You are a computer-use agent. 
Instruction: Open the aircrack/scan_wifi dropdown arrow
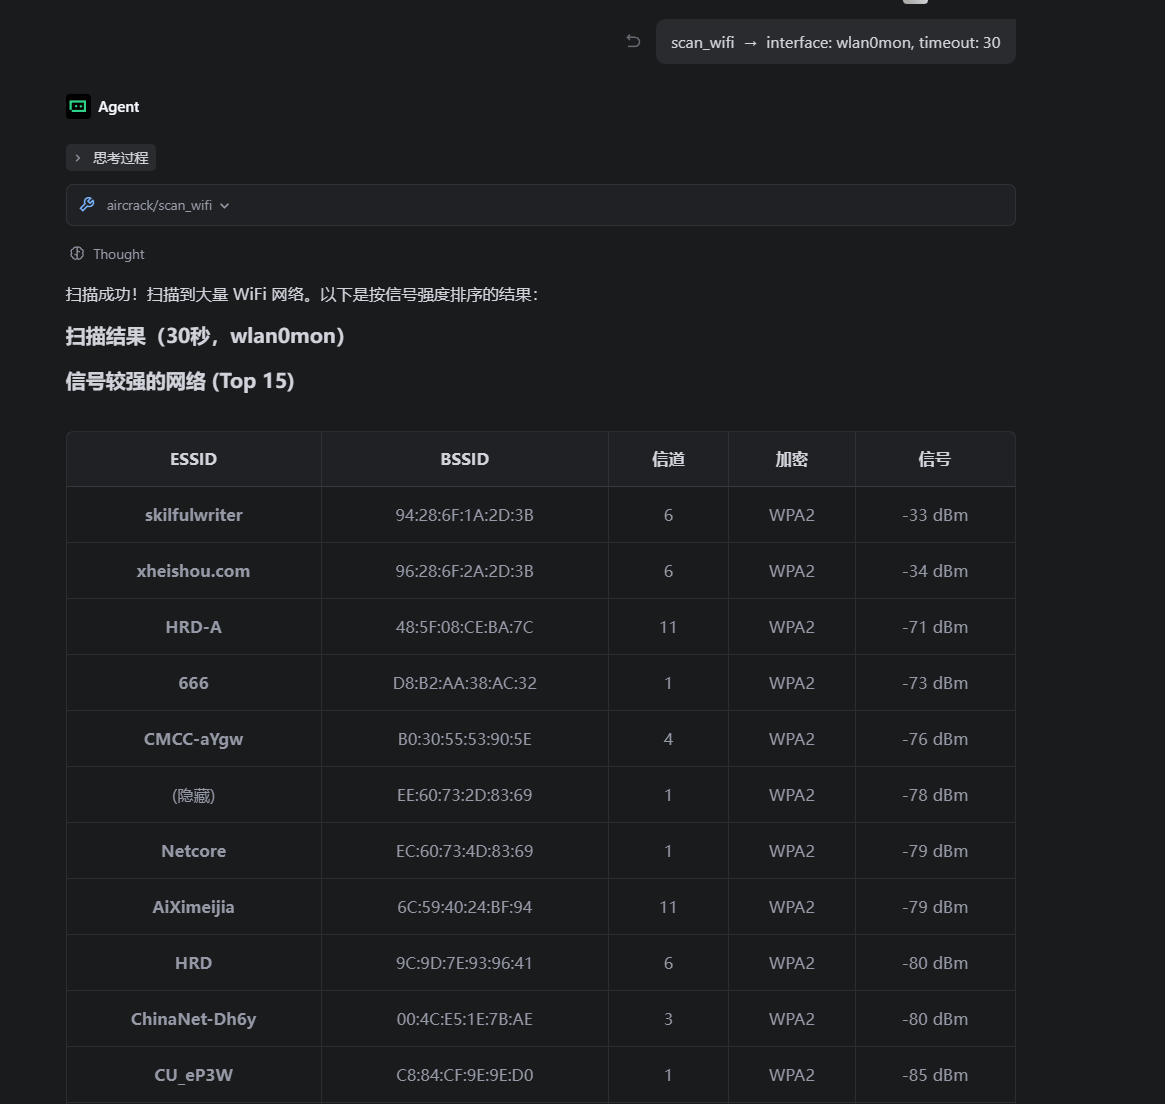tap(224, 206)
